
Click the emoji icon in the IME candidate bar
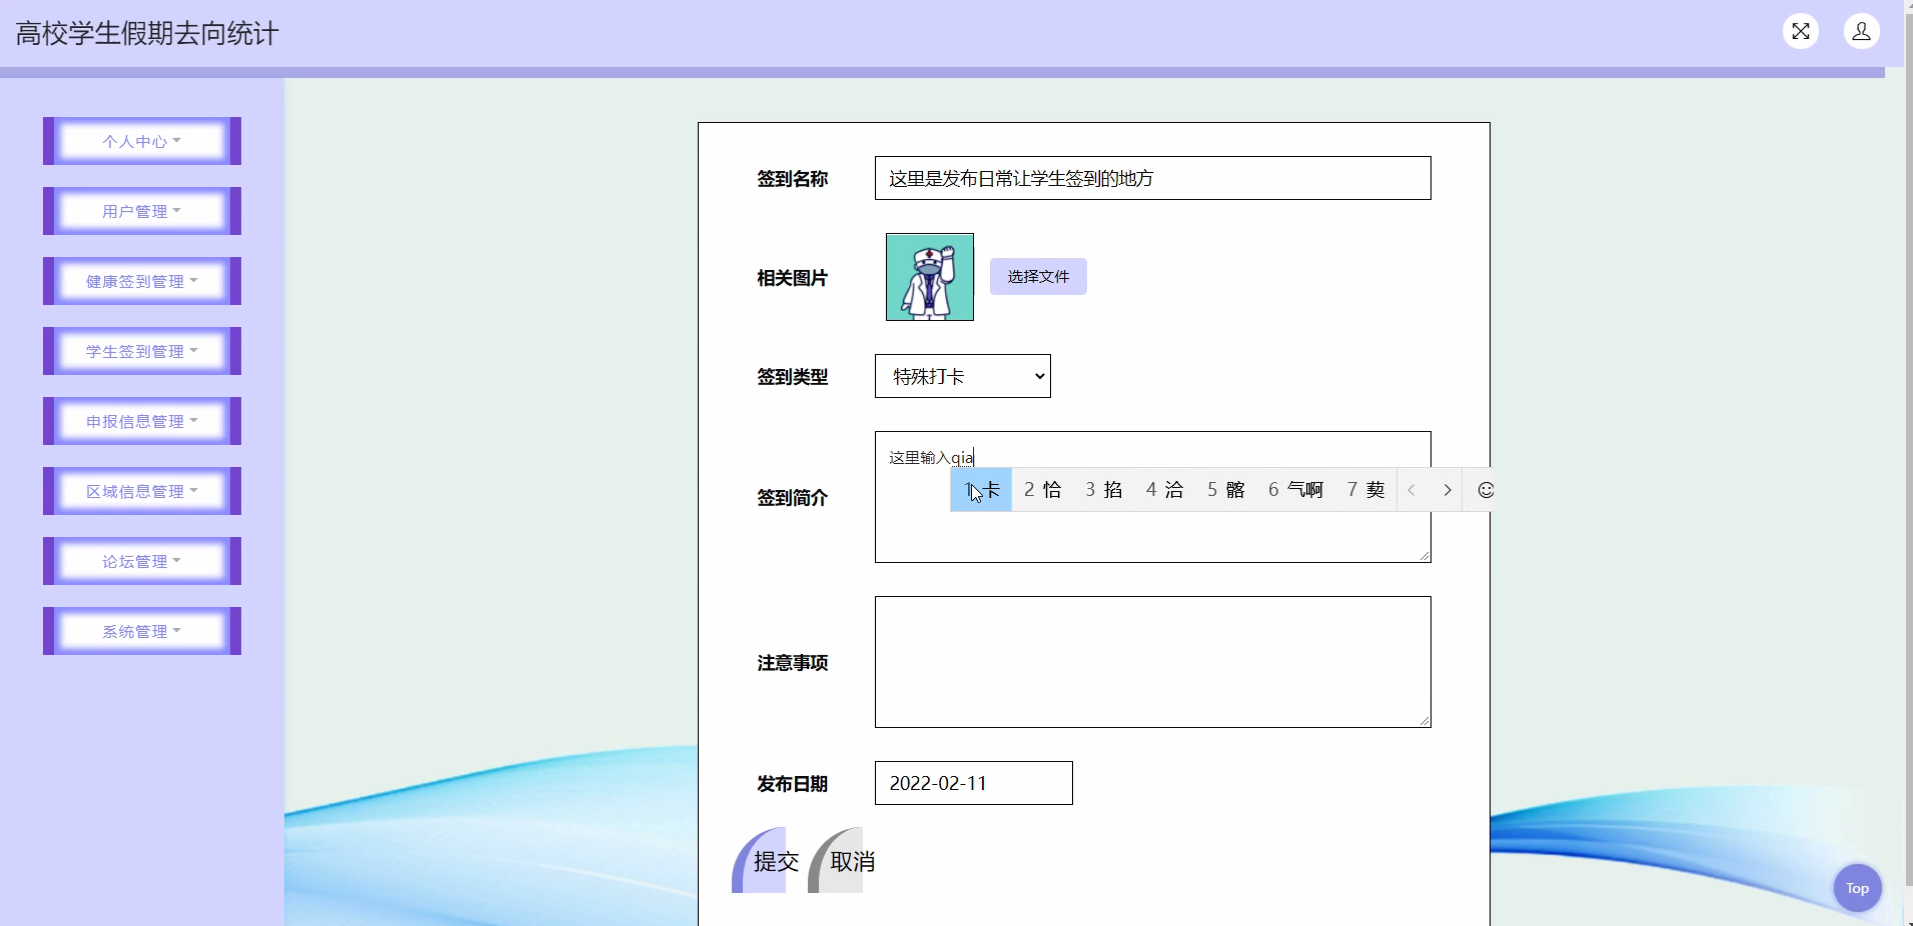(1485, 490)
